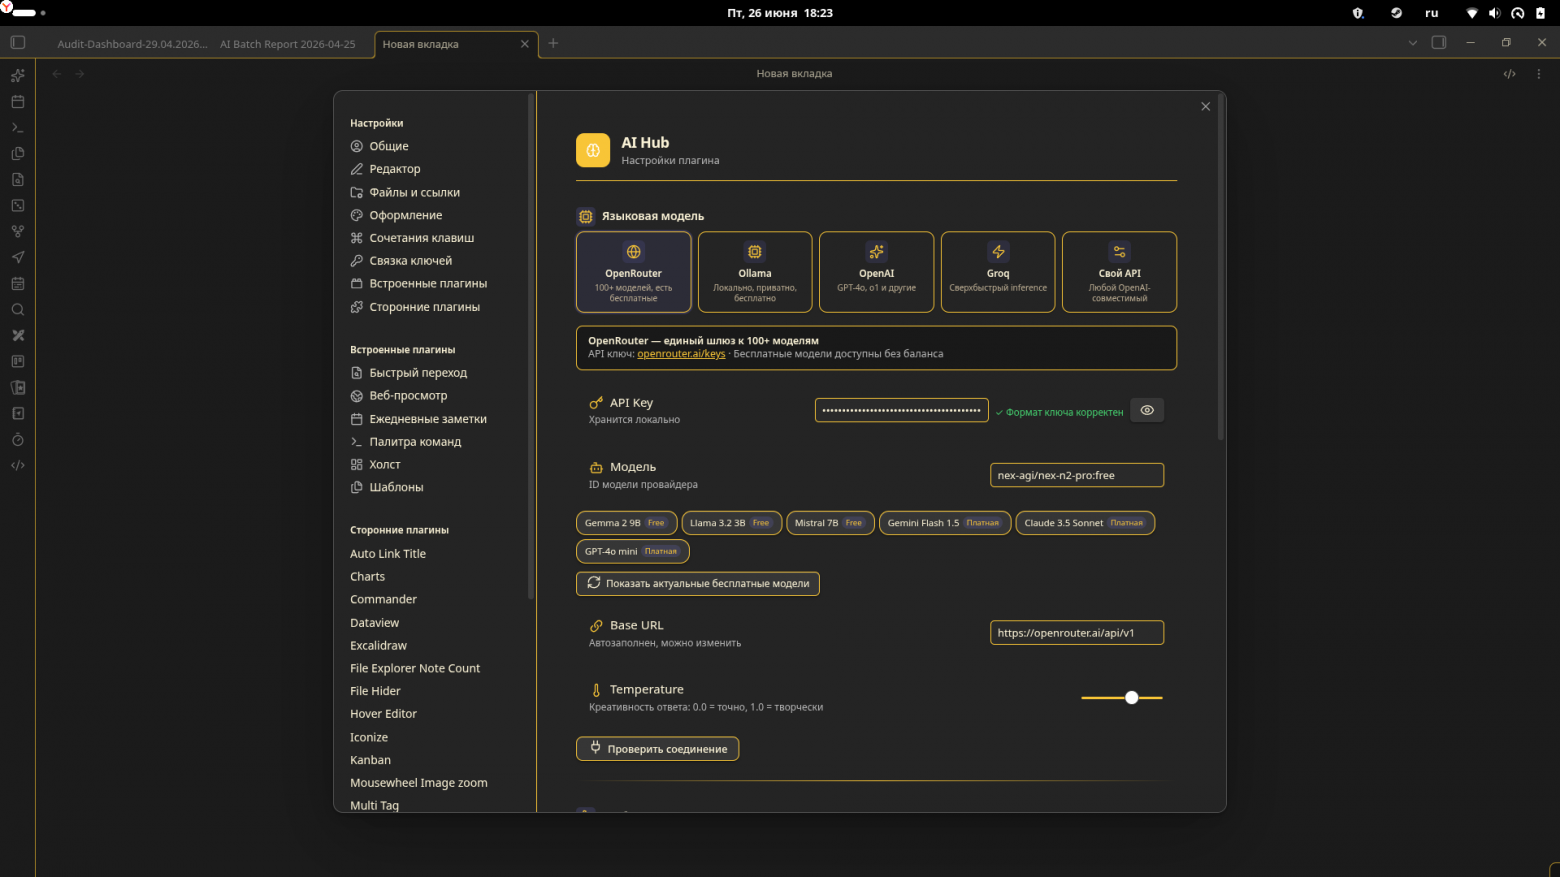Viewport: 1560px width, 877px height.
Task: Open the terminal-prompt command palette ribbon icon
Action: pos(17,127)
